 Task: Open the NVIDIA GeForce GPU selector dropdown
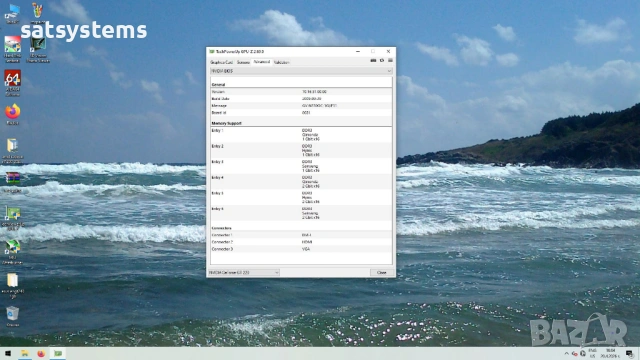pos(244,272)
